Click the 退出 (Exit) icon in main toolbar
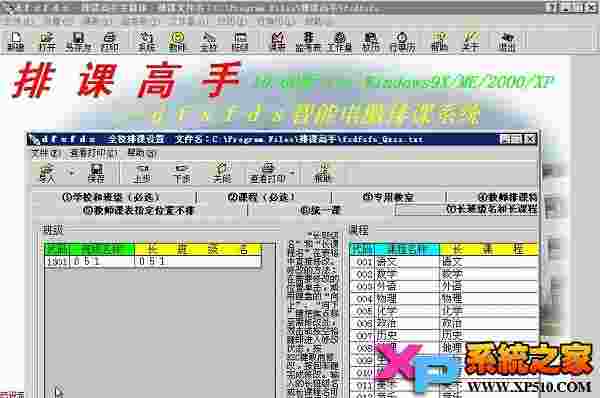This screenshot has height=398, width=600. [507, 41]
